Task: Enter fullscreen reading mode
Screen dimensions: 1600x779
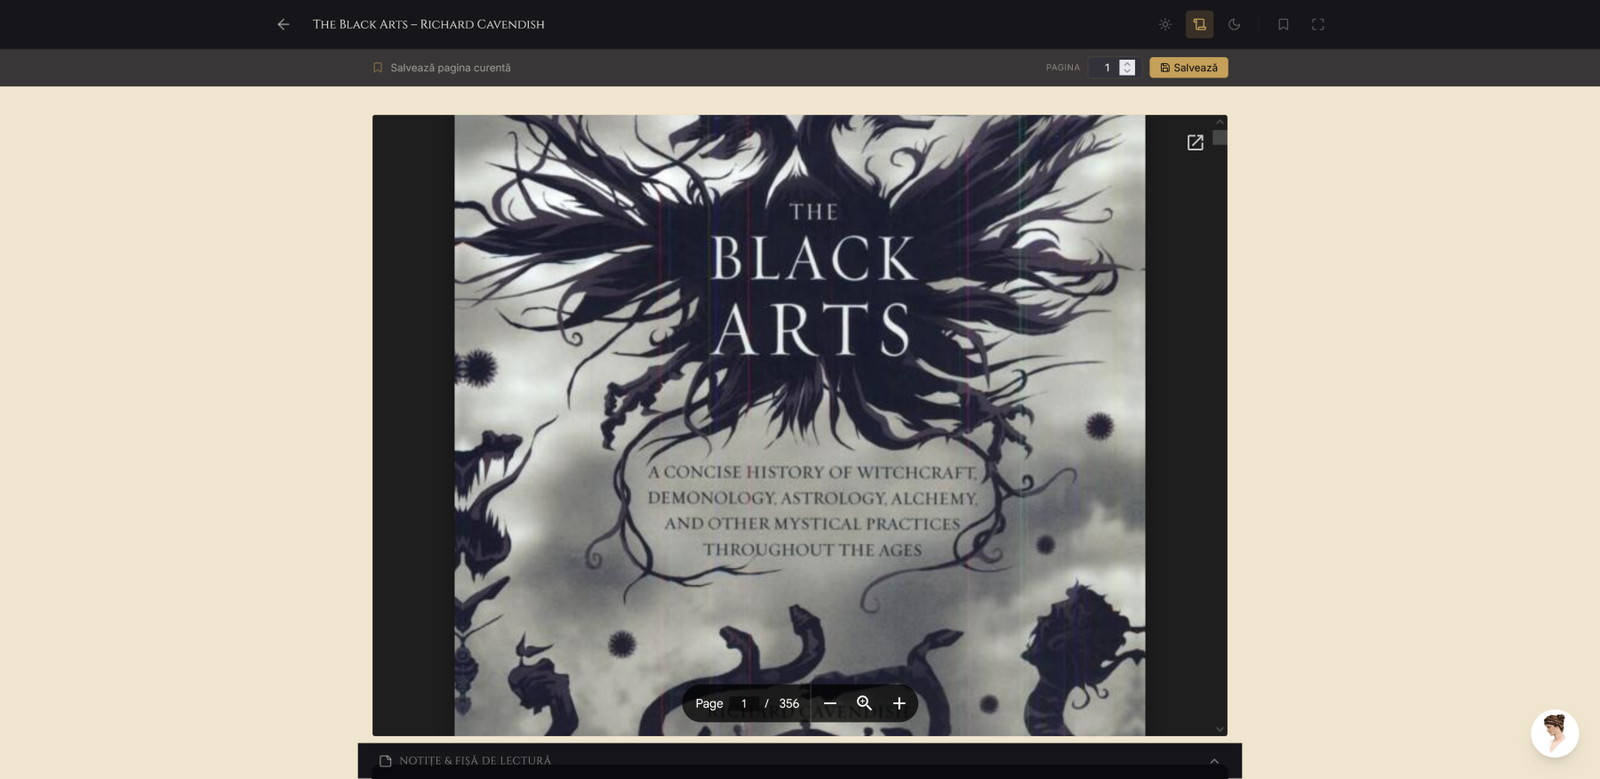Action: tap(1318, 24)
